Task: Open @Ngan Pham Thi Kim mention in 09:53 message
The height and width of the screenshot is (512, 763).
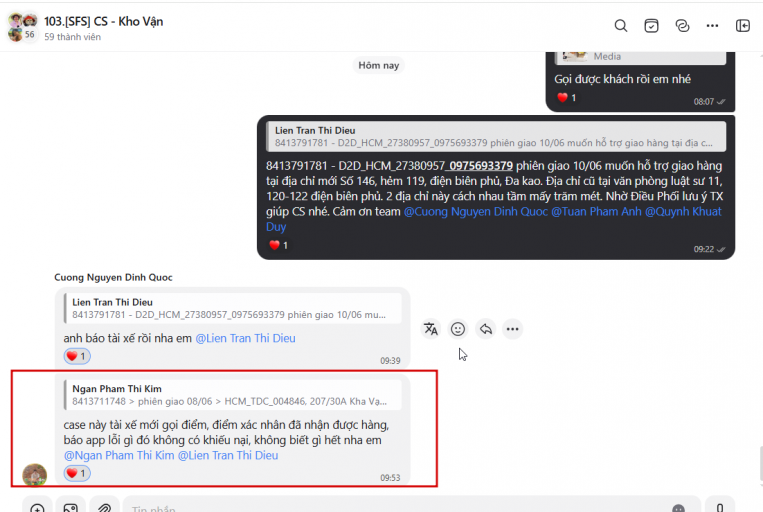Action: point(119,456)
